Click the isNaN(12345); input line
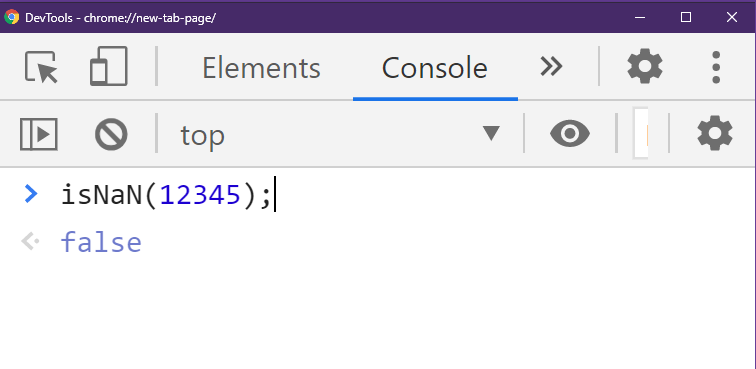 tap(167, 195)
